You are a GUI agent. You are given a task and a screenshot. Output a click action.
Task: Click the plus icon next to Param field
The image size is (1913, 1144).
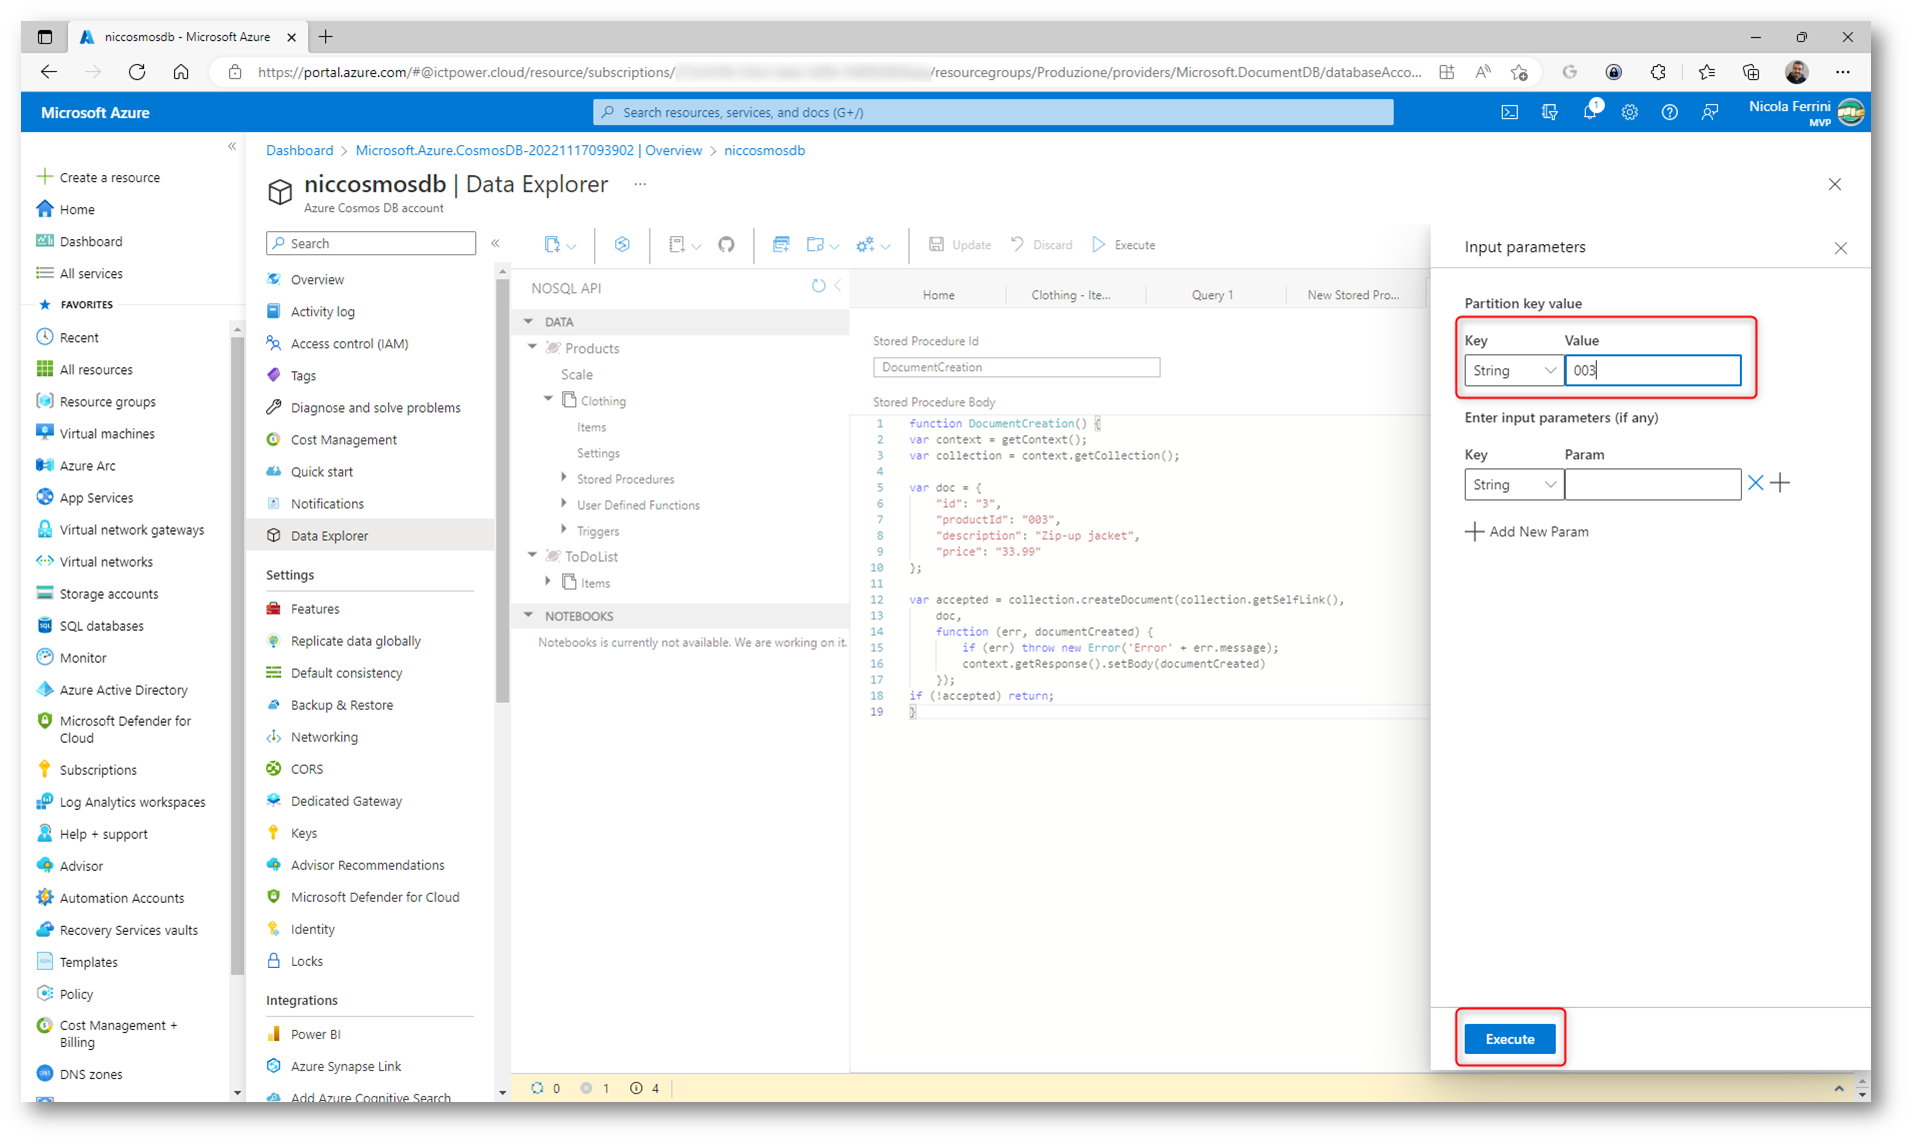tap(1780, 484)
